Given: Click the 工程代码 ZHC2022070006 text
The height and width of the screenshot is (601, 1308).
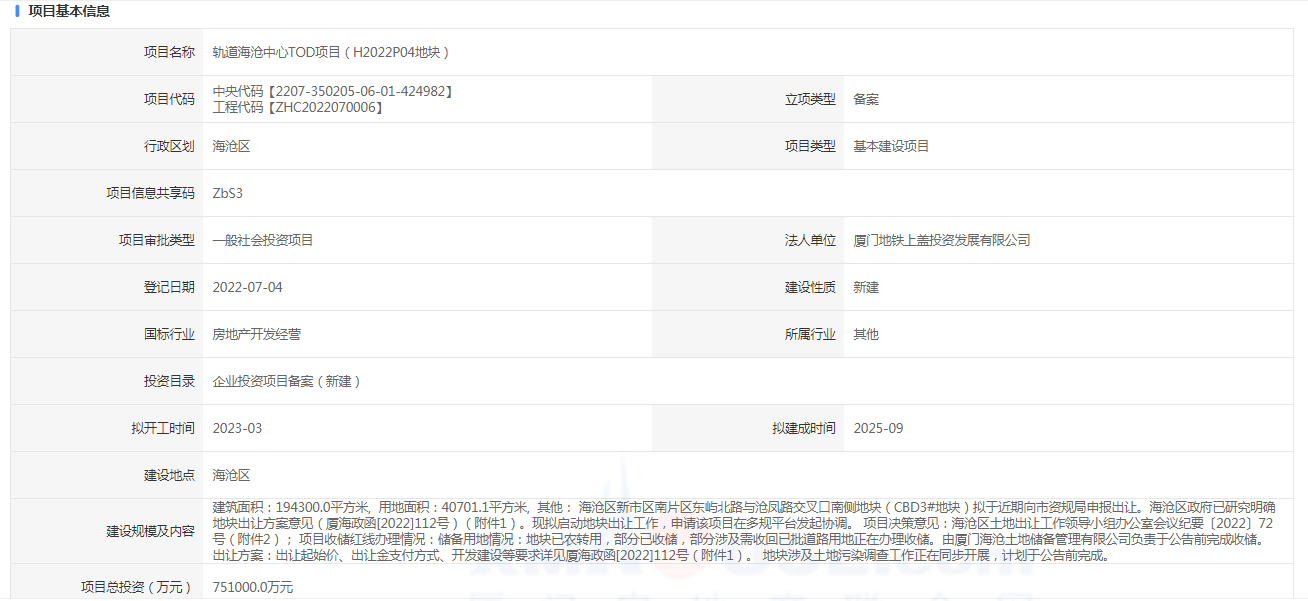Looking at the screenshot, I should [298, 107].
